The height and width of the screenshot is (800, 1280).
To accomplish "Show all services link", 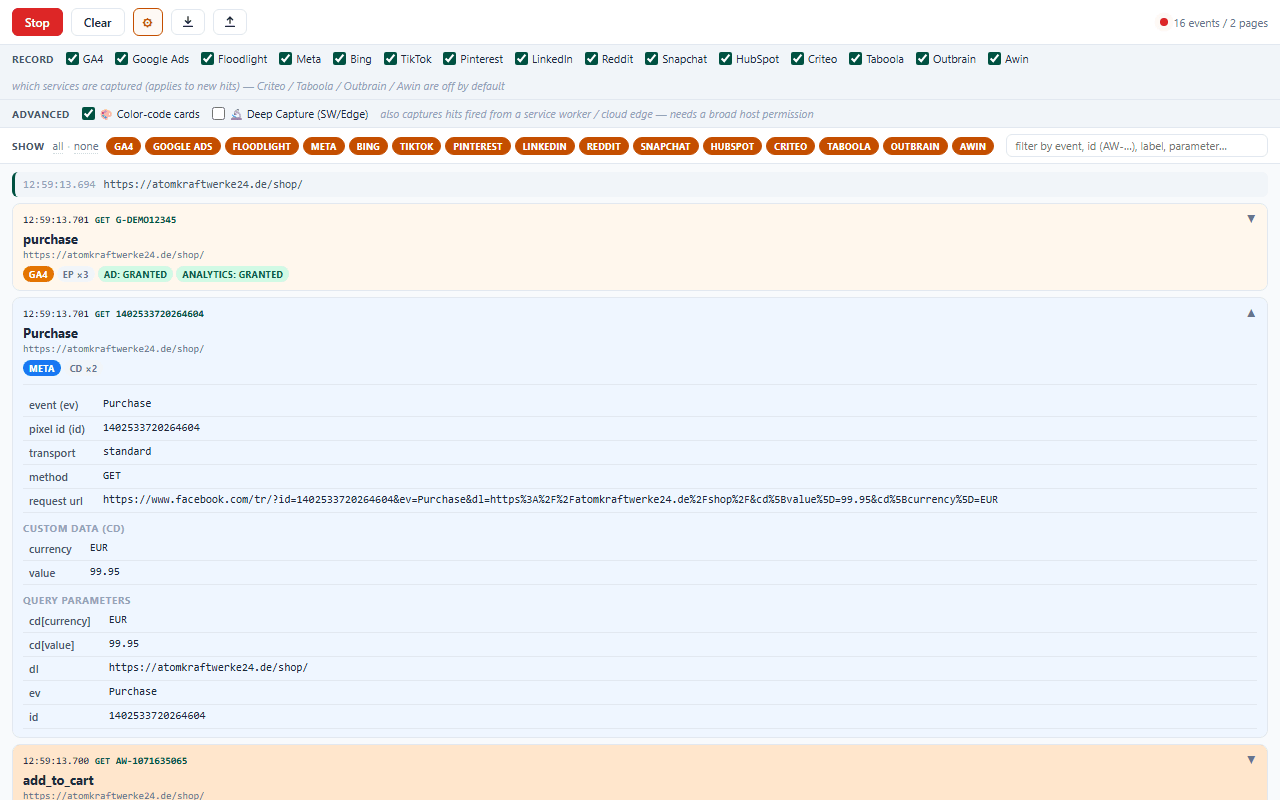I will tap(58, 146).
